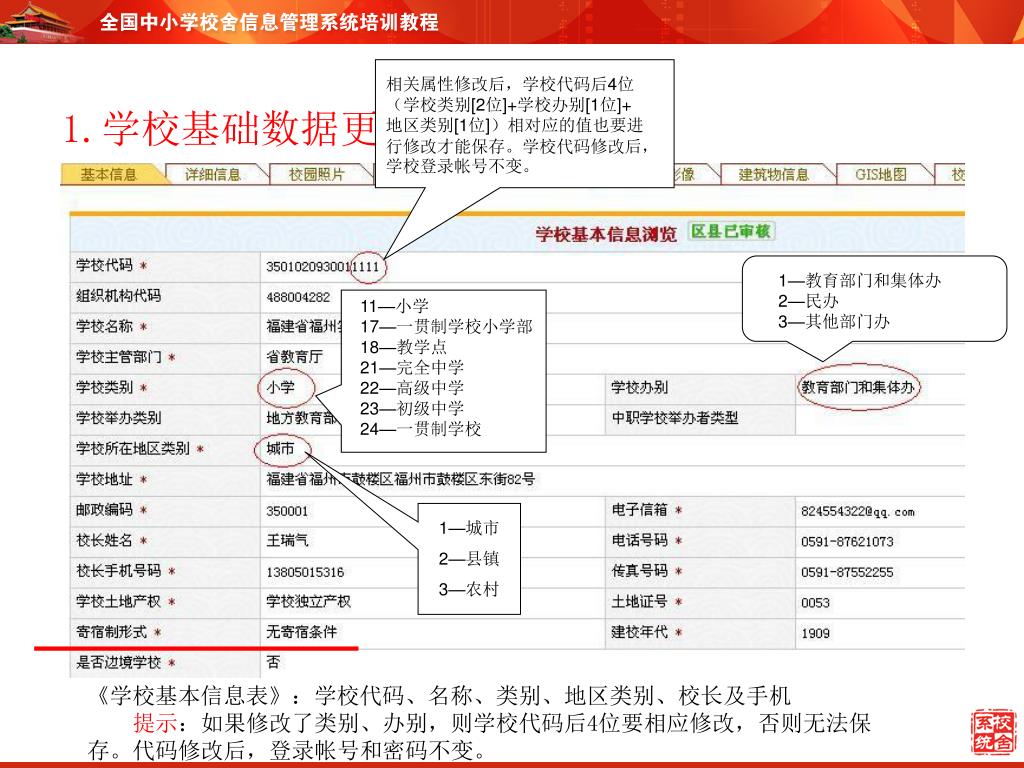Select the 小学 school type value
This screenshot has height=768, width=1024.
[x=280, y=387]
